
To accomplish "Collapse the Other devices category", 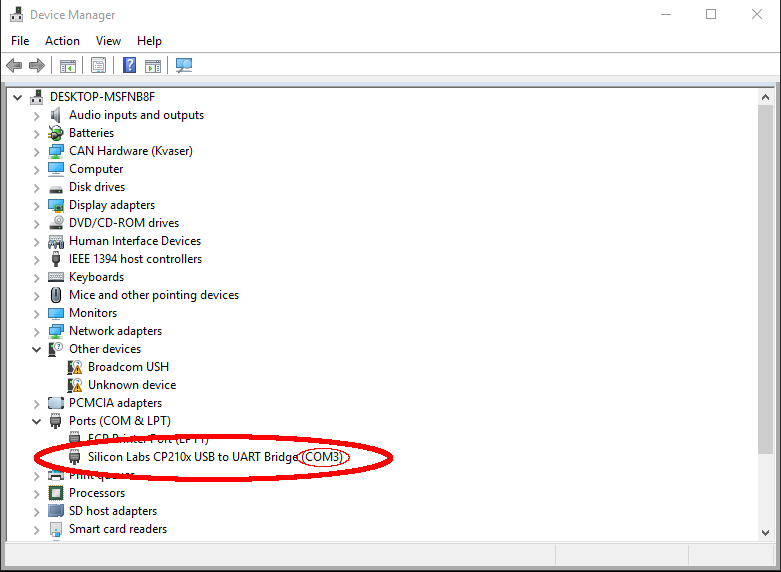I will pos(36,349).
